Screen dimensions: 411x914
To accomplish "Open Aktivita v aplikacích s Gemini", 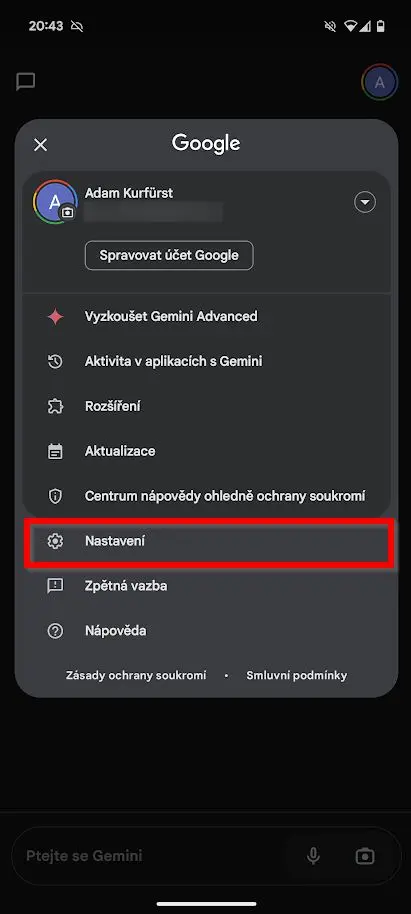I will pyautogui.click(x=206, y=361).
